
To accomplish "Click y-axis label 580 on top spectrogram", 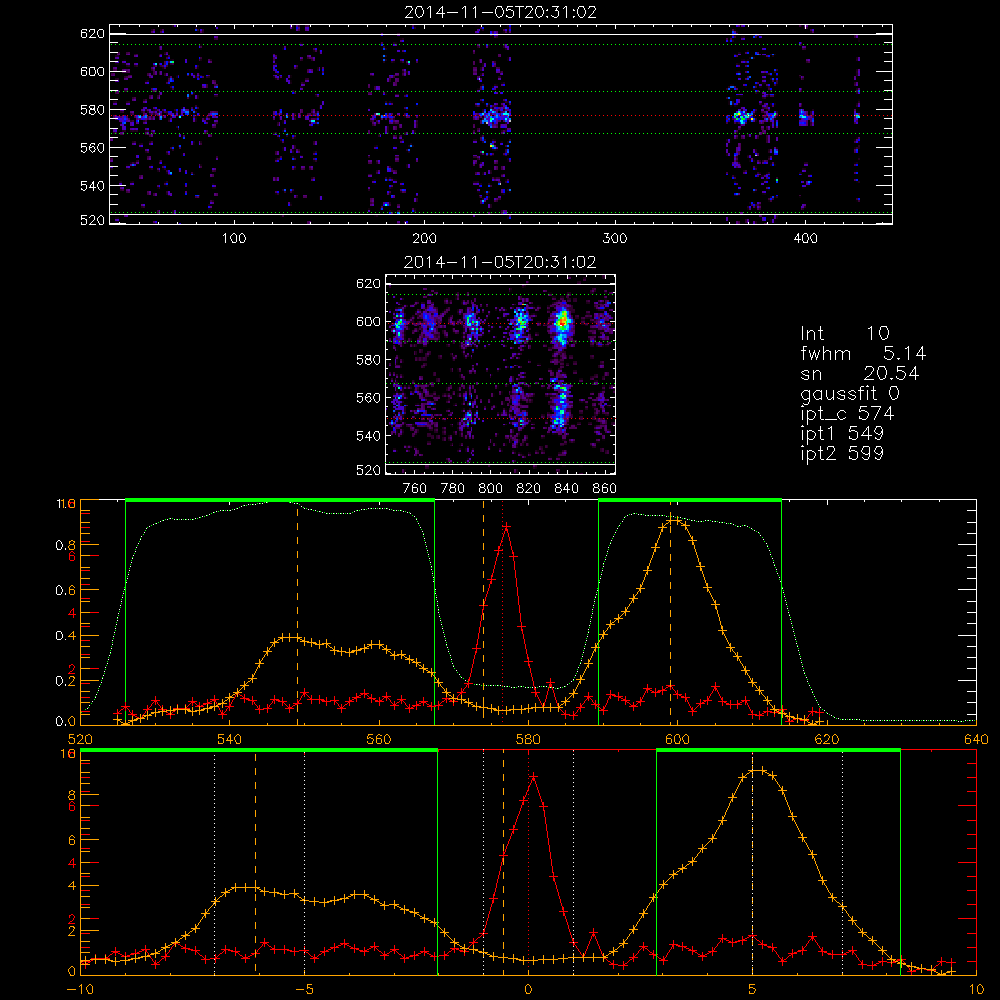I will click(x=92, y=110).
